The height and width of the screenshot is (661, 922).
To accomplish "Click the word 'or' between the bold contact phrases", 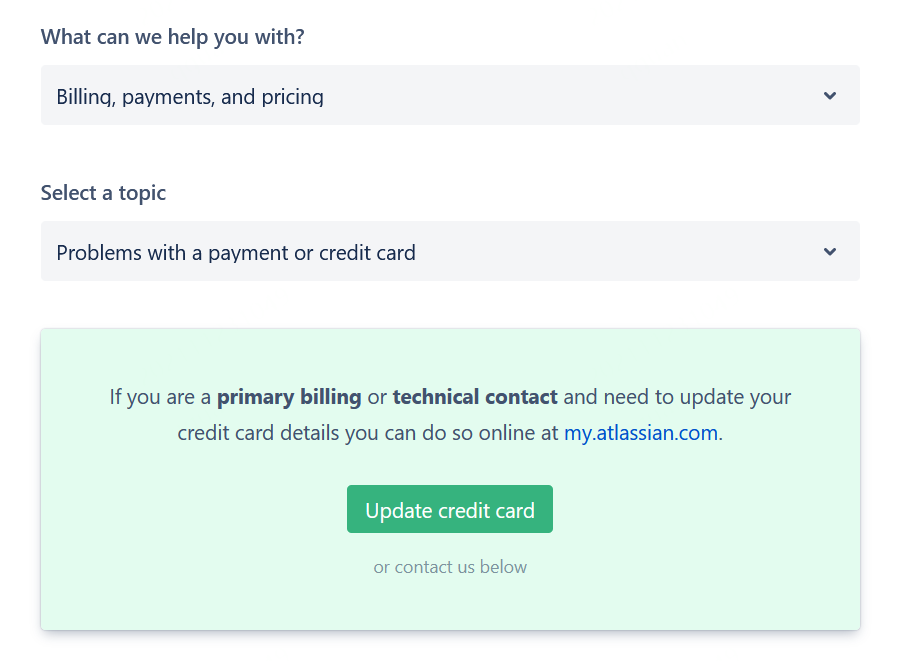I will point(377,397).
